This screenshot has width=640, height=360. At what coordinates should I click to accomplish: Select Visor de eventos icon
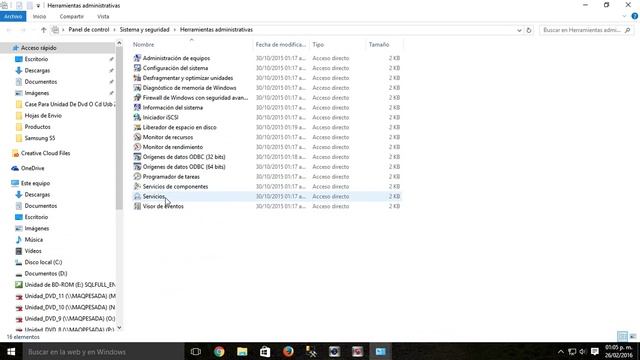coord(137,206)
